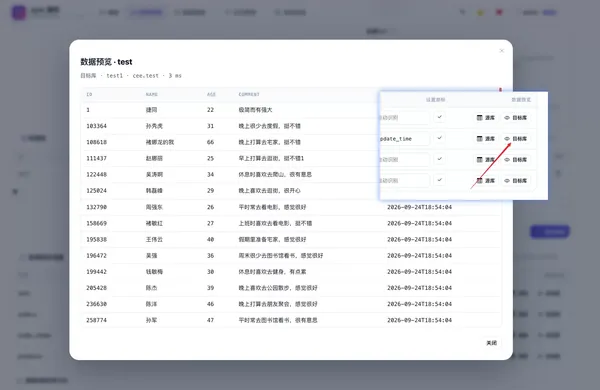Select the cell with ID 108618

[96, 142]
